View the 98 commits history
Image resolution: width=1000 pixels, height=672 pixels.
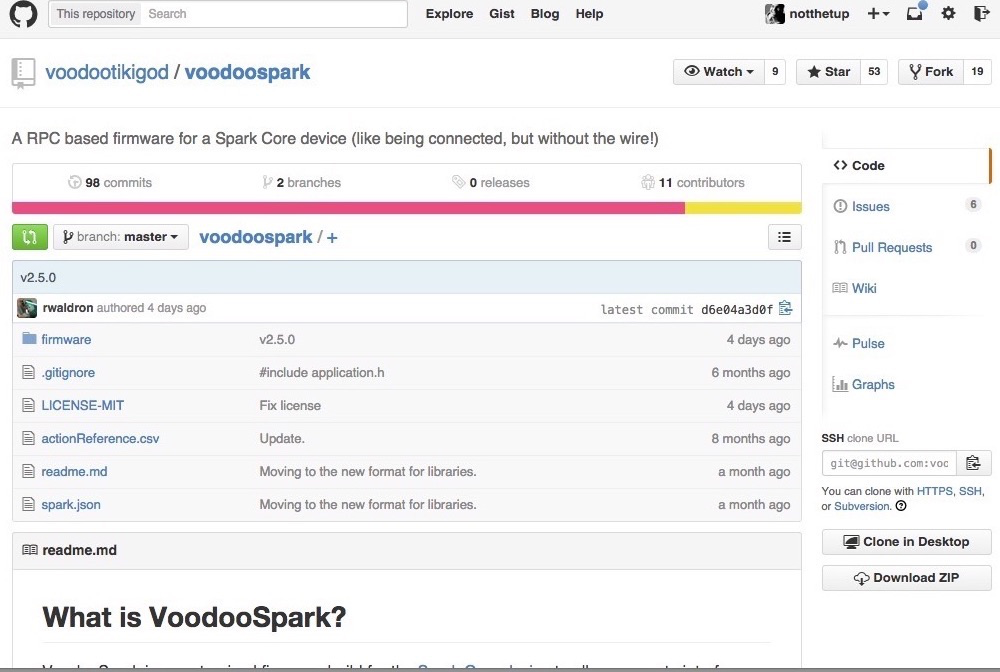[x=110, y=182]
